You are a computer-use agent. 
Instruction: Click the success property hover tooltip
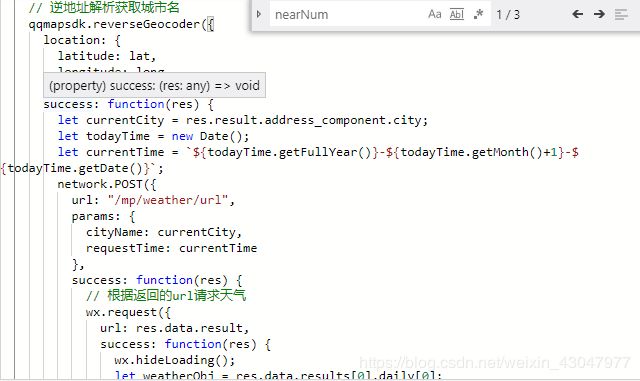(x=154, y=85)
